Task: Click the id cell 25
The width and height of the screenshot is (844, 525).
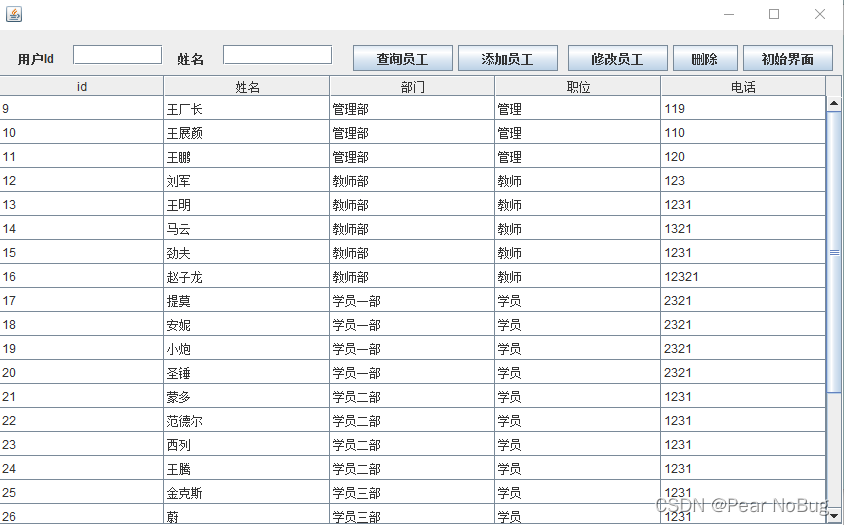Action: [x=81, y=493]
